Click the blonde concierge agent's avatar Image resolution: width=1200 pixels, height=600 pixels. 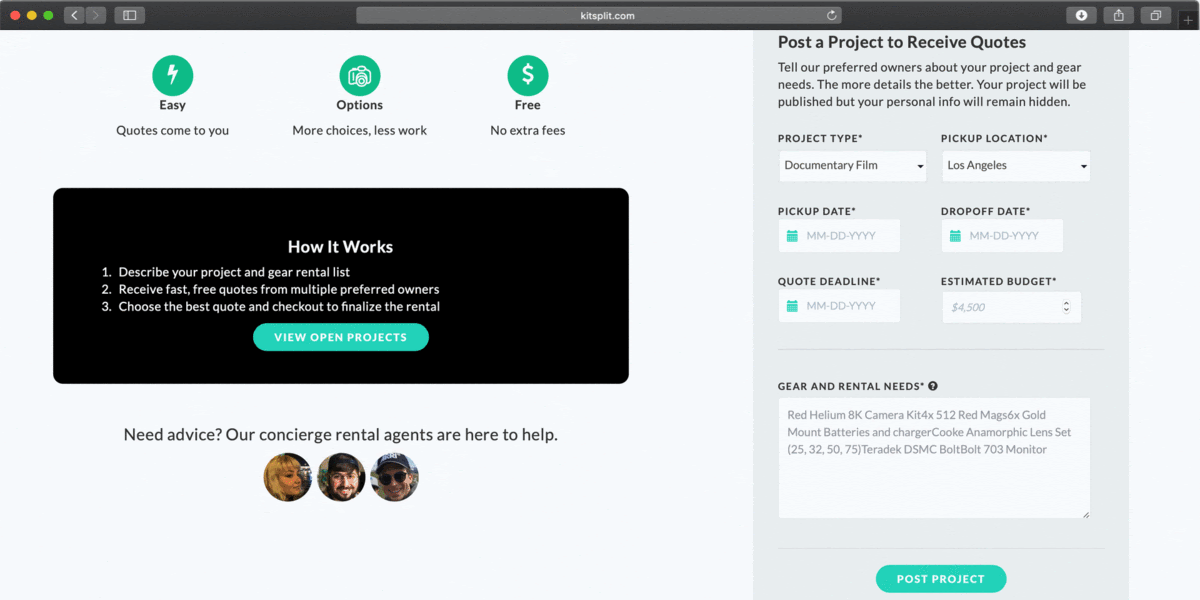point(288,477)
